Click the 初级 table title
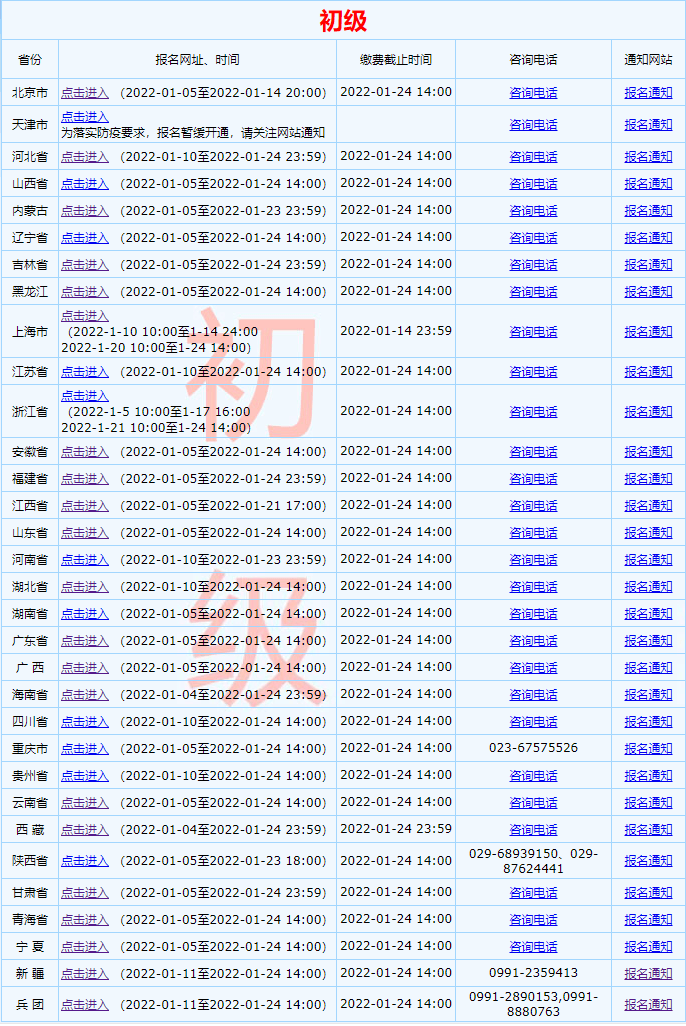The width and height of the screenshot is (686, 1026). click(343, 21)
